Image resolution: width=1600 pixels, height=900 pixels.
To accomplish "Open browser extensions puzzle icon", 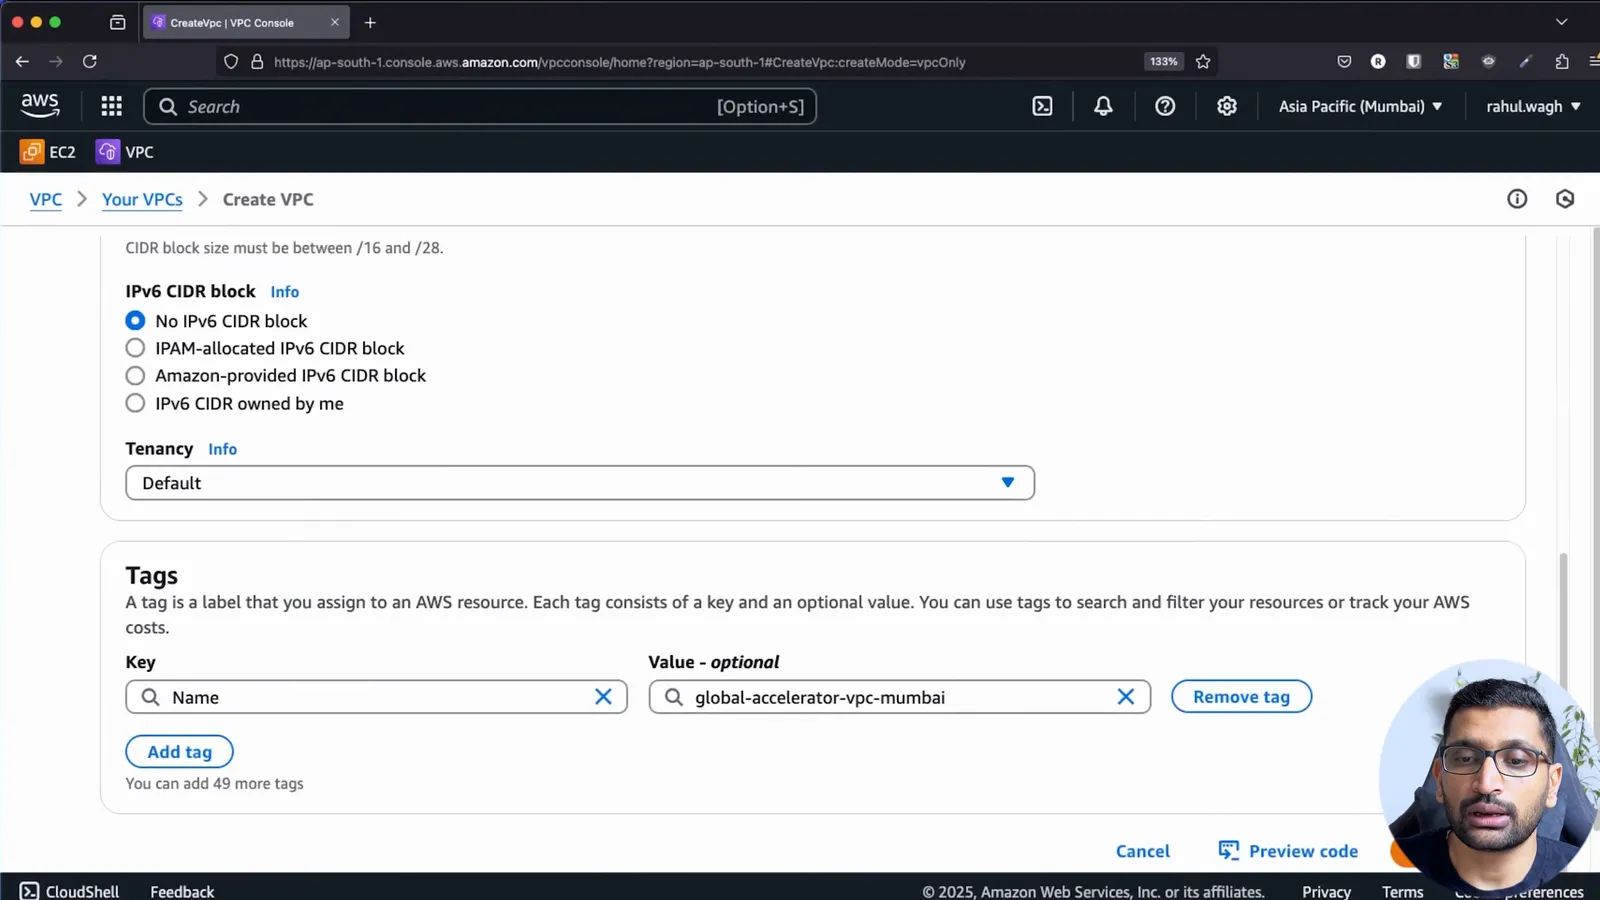I will pos(1562,62).
